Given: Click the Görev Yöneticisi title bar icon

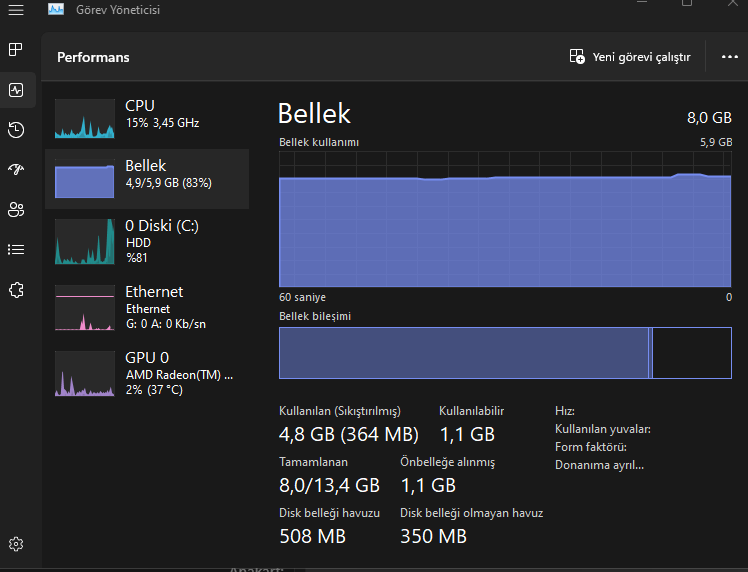Looking at the screenshot, I should point(56,10).
